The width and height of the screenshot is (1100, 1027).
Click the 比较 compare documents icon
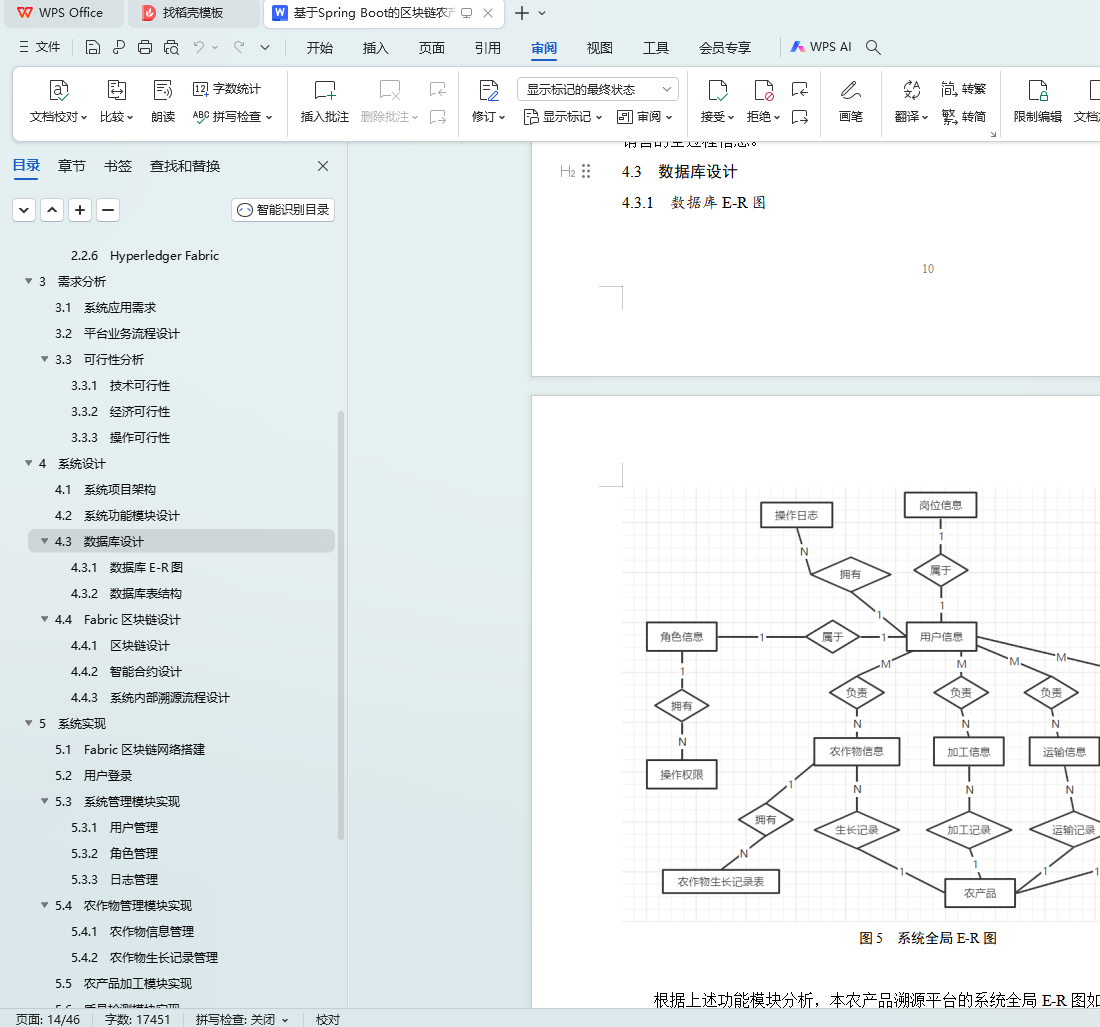pyautogui.click(x=116, y=102)
